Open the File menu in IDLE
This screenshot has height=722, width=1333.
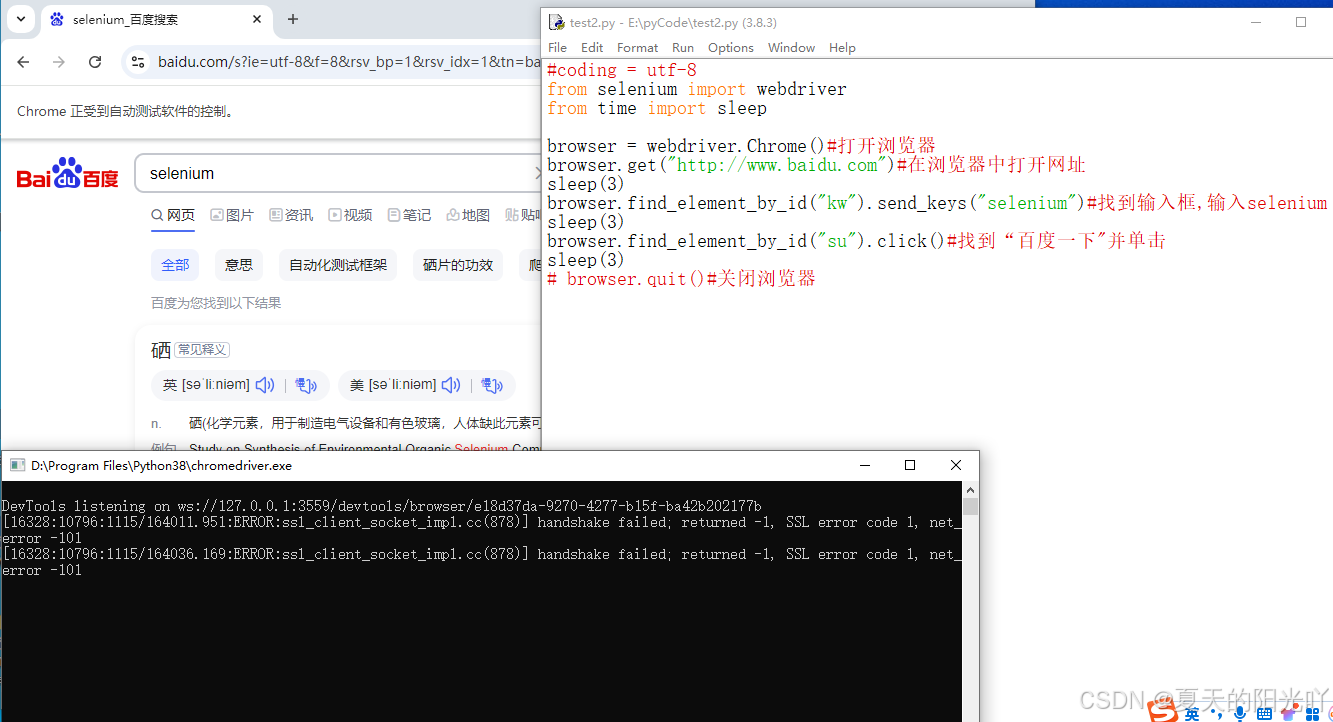point(557,47)
